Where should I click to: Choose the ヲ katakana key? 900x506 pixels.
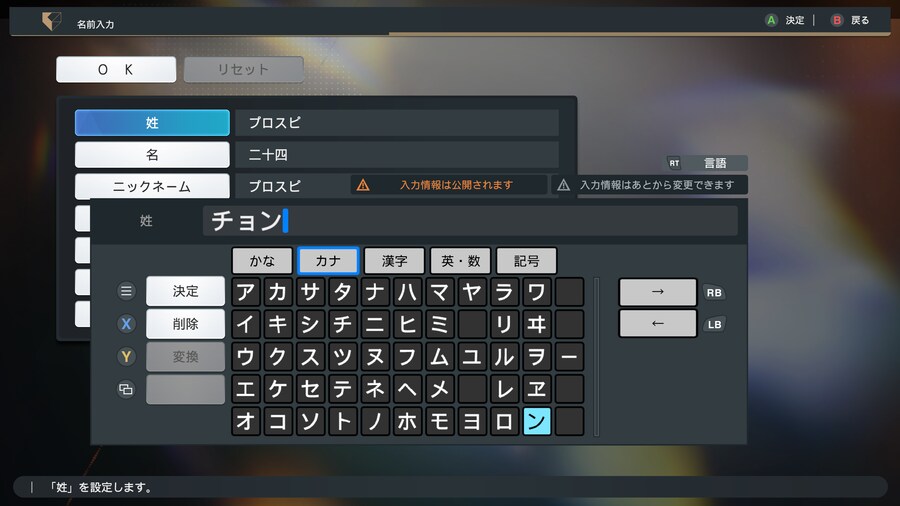pos(537,357)
